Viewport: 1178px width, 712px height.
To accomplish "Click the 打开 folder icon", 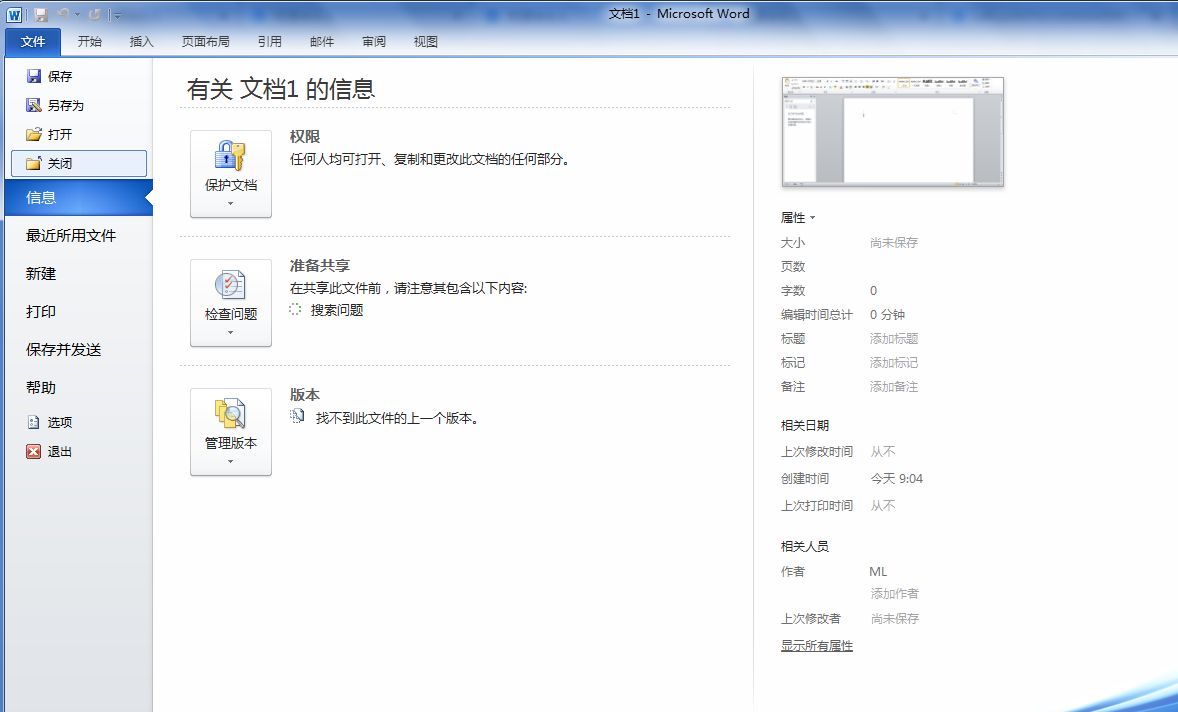I will tap(34, 134).
